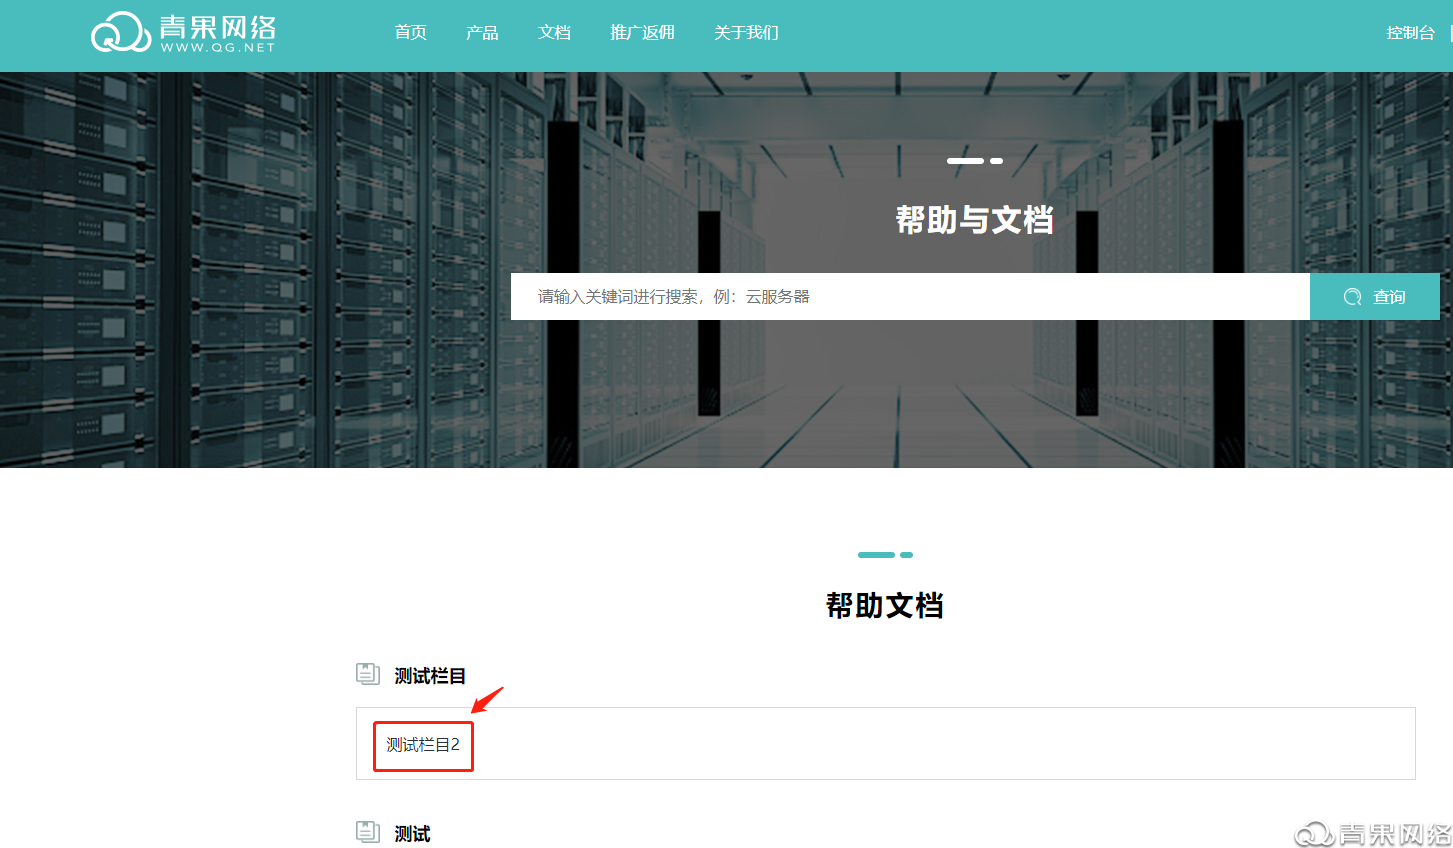The height and width of the screenshot is (848, 1453).
Task: Click the 青果网络 cloud logo in header
Action: [x=183, y=33]
